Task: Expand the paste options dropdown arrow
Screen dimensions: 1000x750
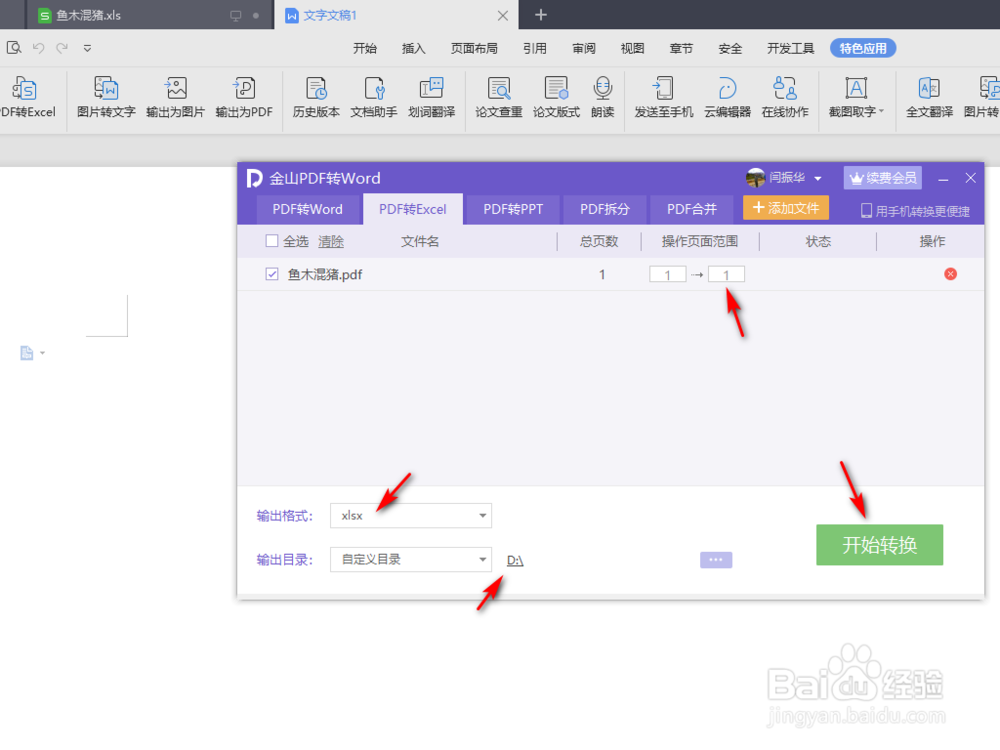Action: (42, 353)
